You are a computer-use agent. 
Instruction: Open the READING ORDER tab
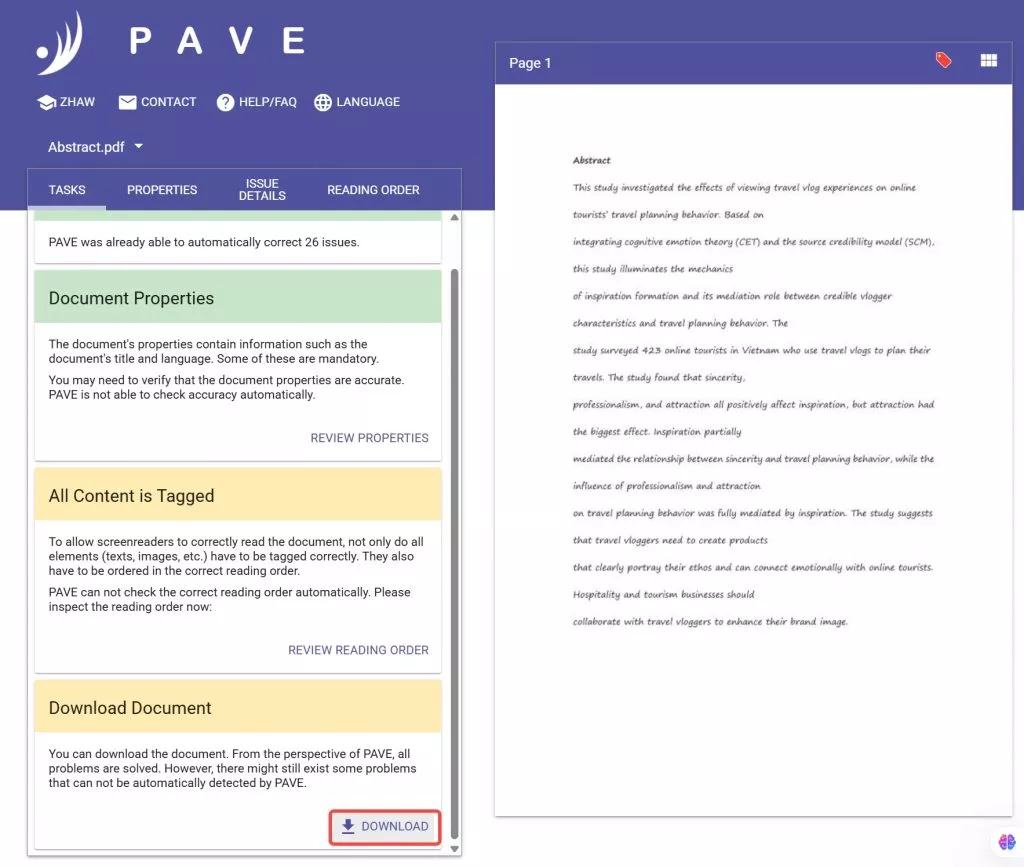pos(373,190)
